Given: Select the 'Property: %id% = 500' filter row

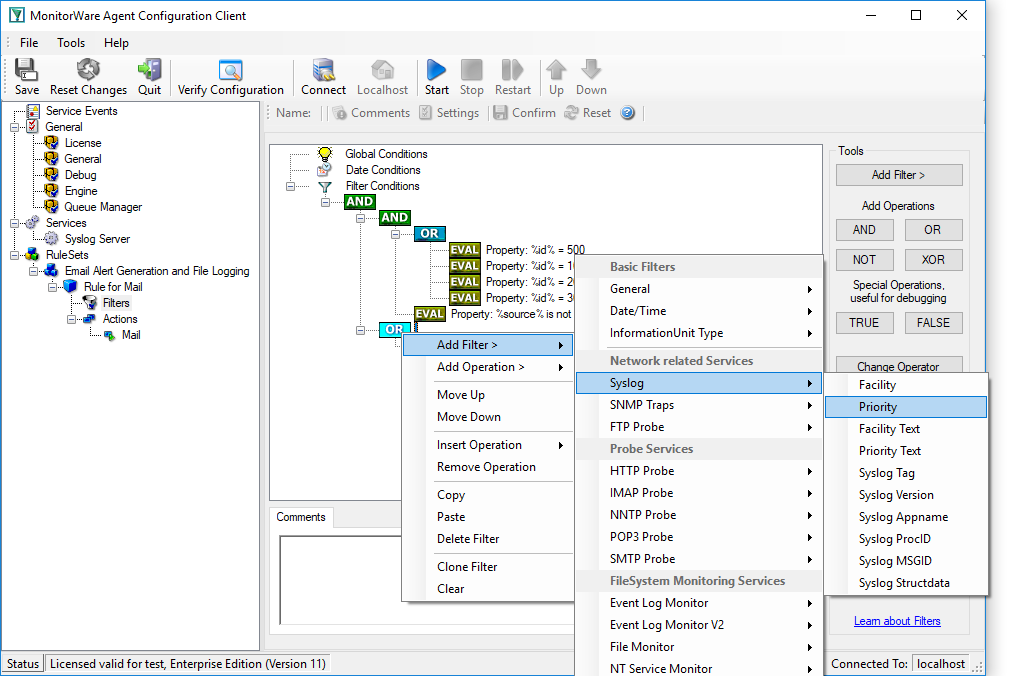Looking at the screenshot, I should coord(517,249).
